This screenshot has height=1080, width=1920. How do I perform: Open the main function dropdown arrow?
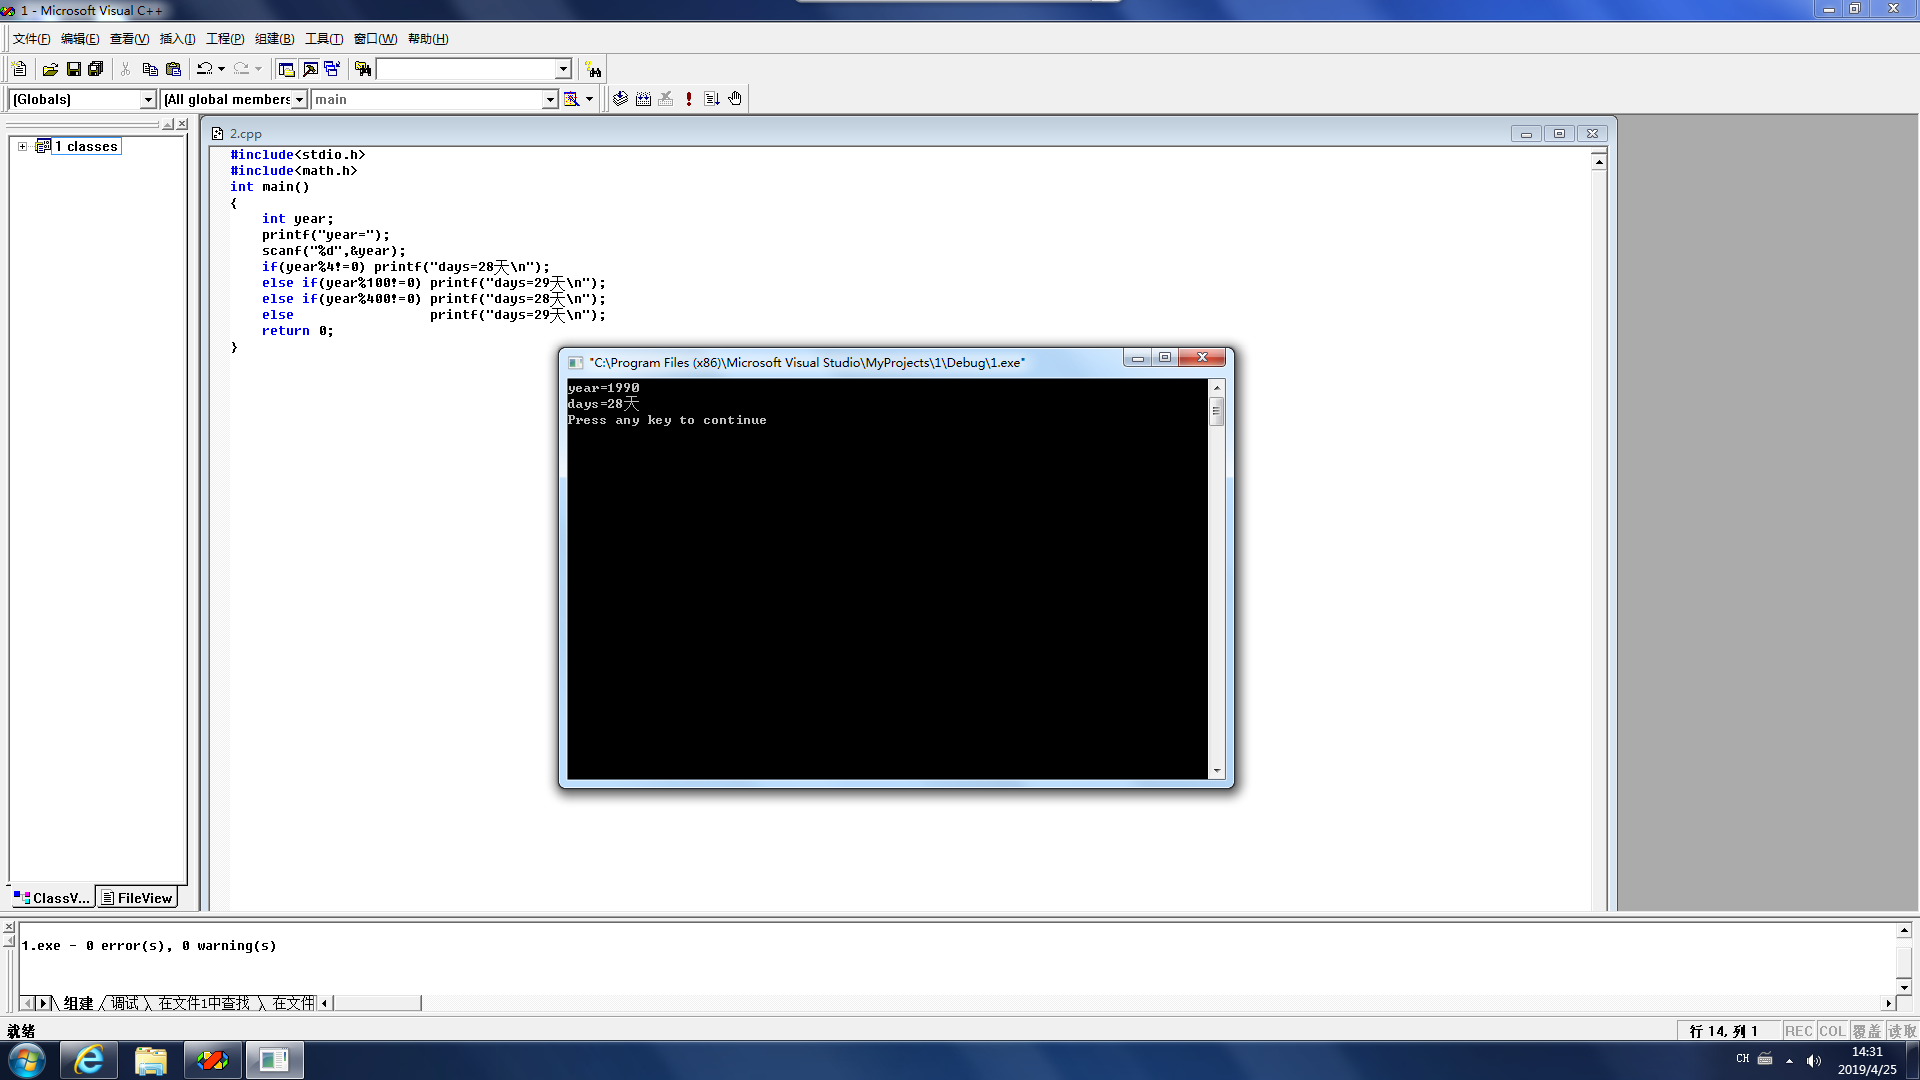point(549,99)
